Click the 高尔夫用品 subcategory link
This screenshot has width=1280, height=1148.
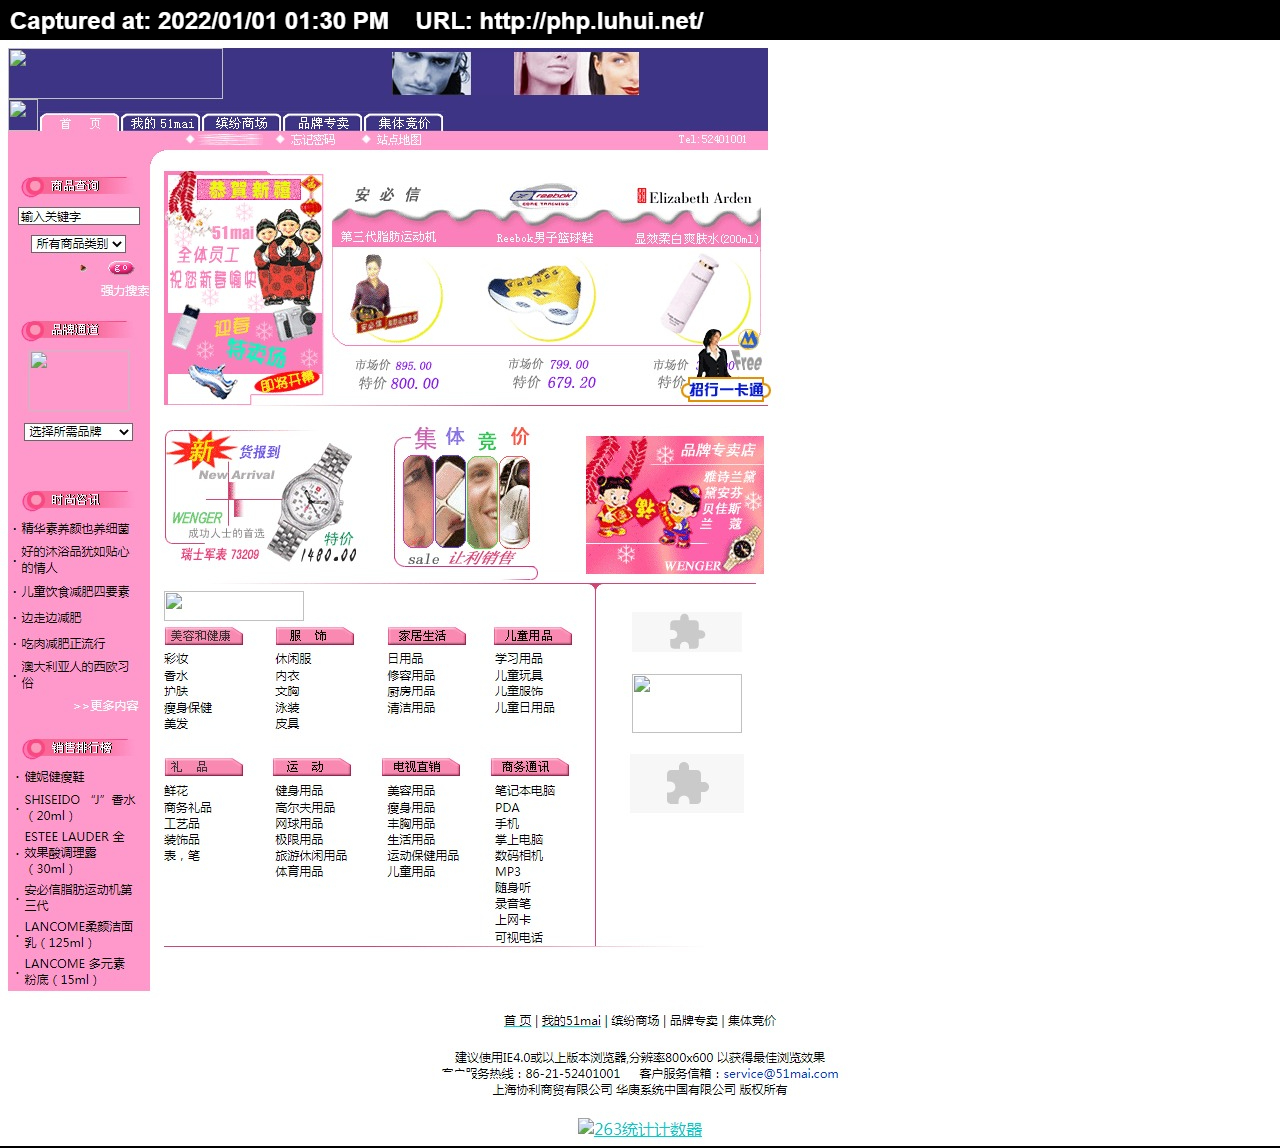pos(305,808)
